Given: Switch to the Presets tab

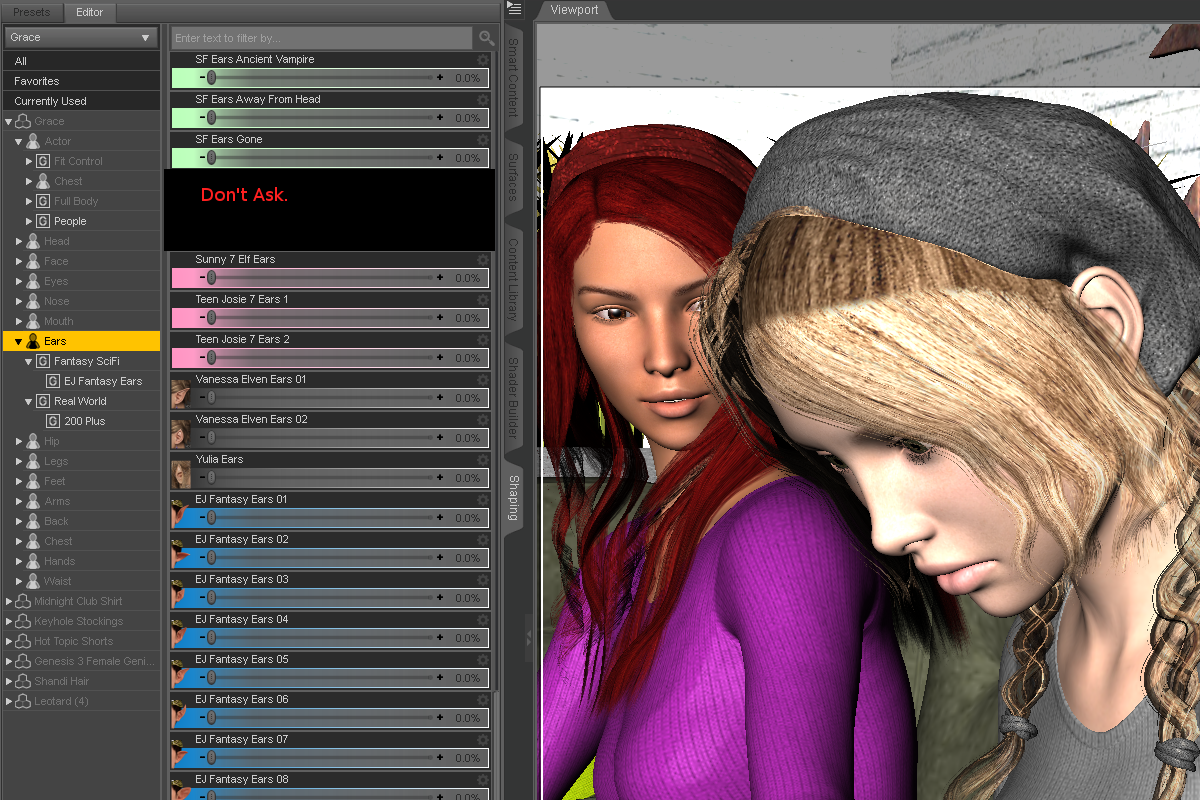Looking at the screenshot, I should [x=31, y=13].
